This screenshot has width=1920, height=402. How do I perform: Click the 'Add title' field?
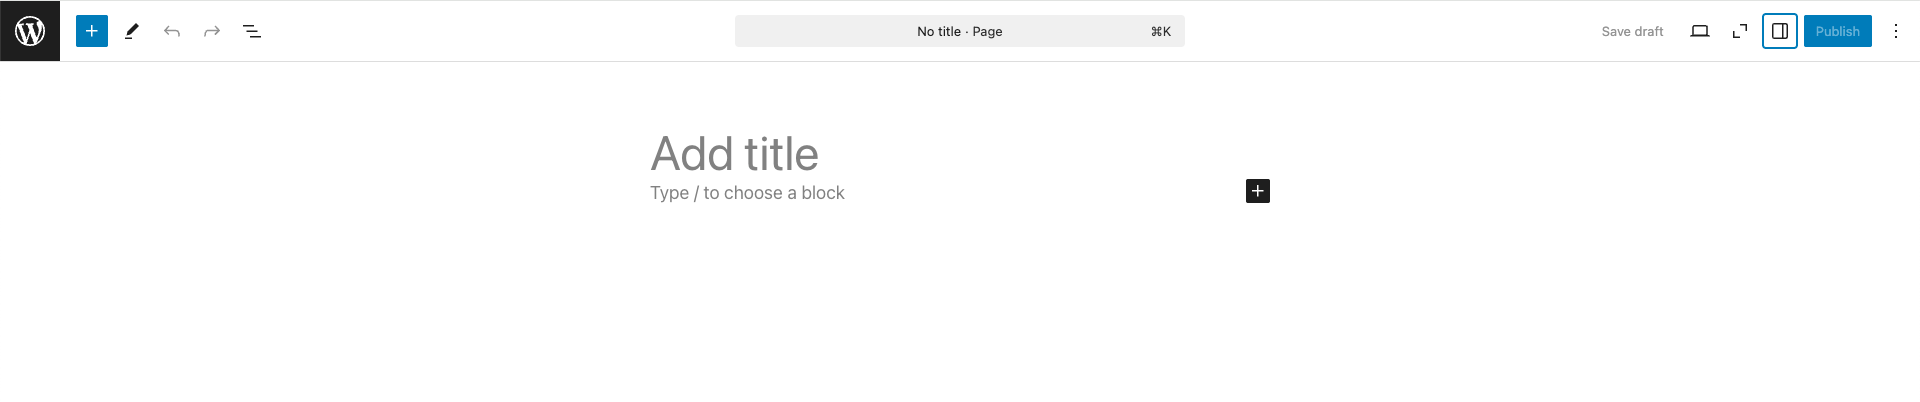click(x=735, y=154)
